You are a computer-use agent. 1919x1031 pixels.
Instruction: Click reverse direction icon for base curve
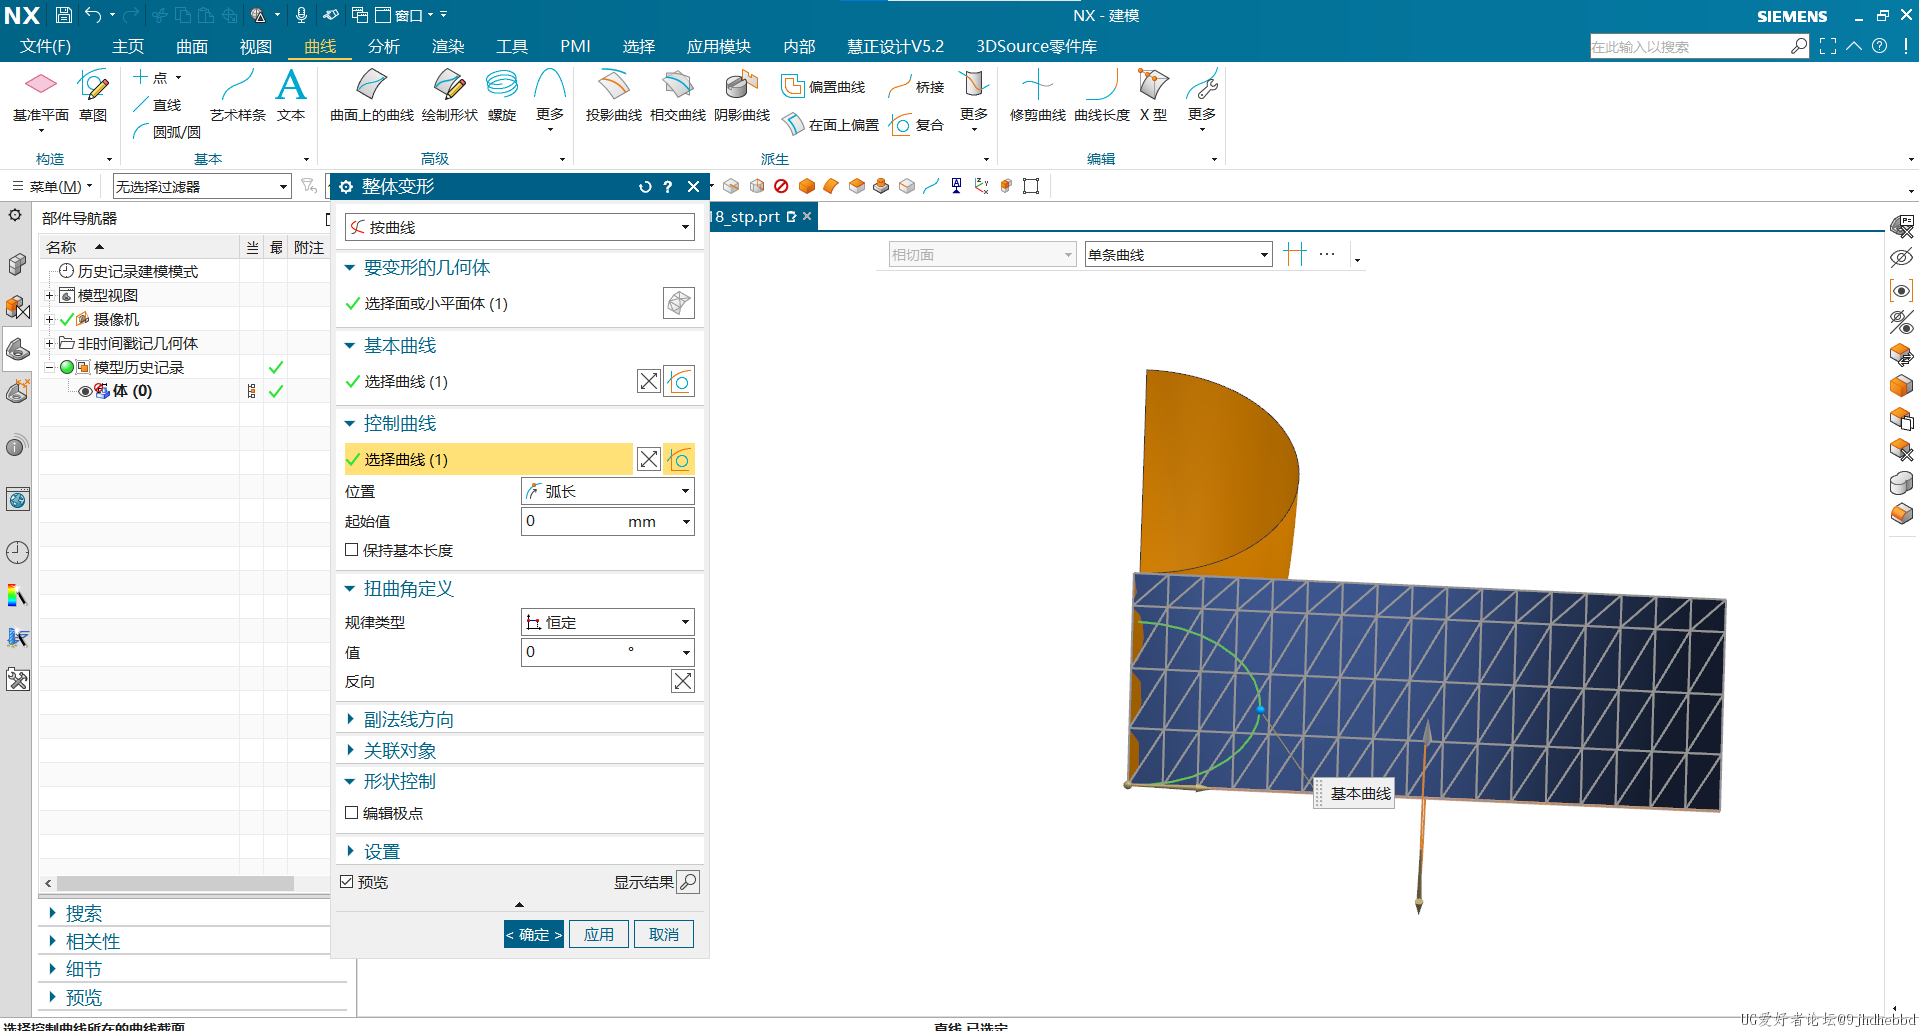pyautogui.click(x=649, y=381)
